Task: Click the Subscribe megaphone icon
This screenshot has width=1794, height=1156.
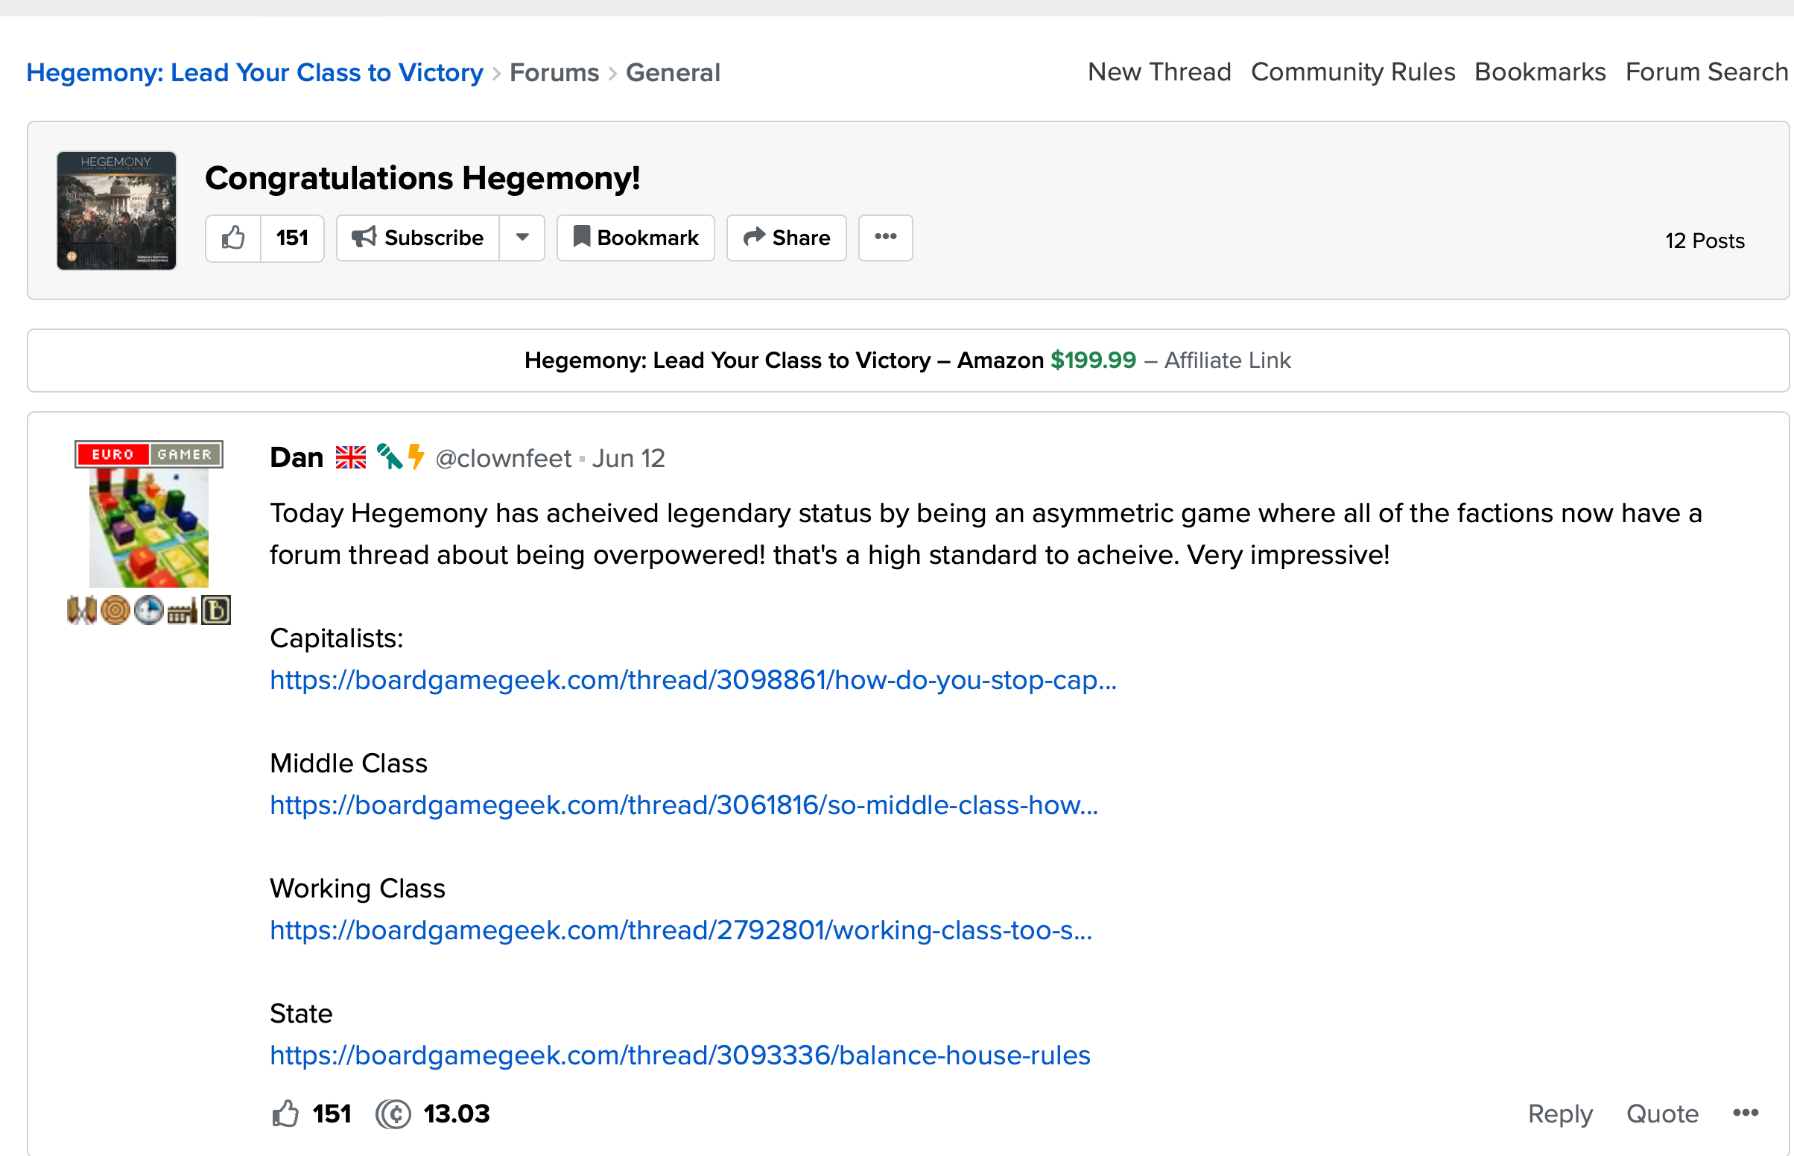Action: coord(364,238)
